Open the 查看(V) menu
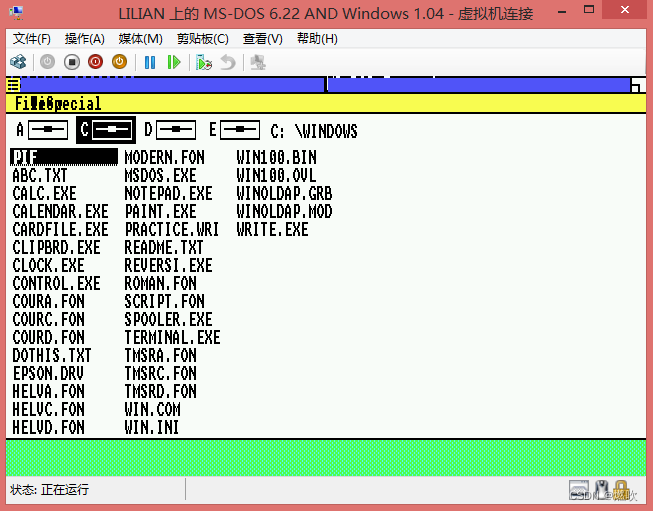 [263, 39]
